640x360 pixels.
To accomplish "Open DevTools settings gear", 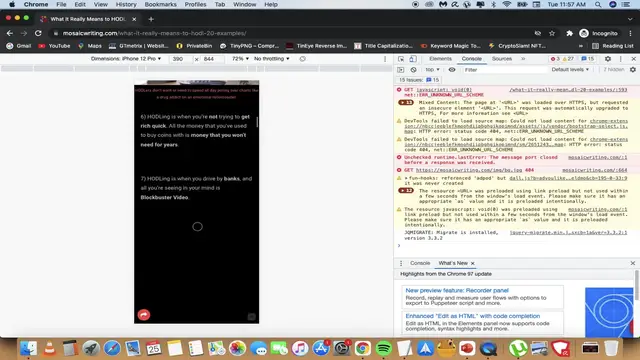I will coord(608,59).
